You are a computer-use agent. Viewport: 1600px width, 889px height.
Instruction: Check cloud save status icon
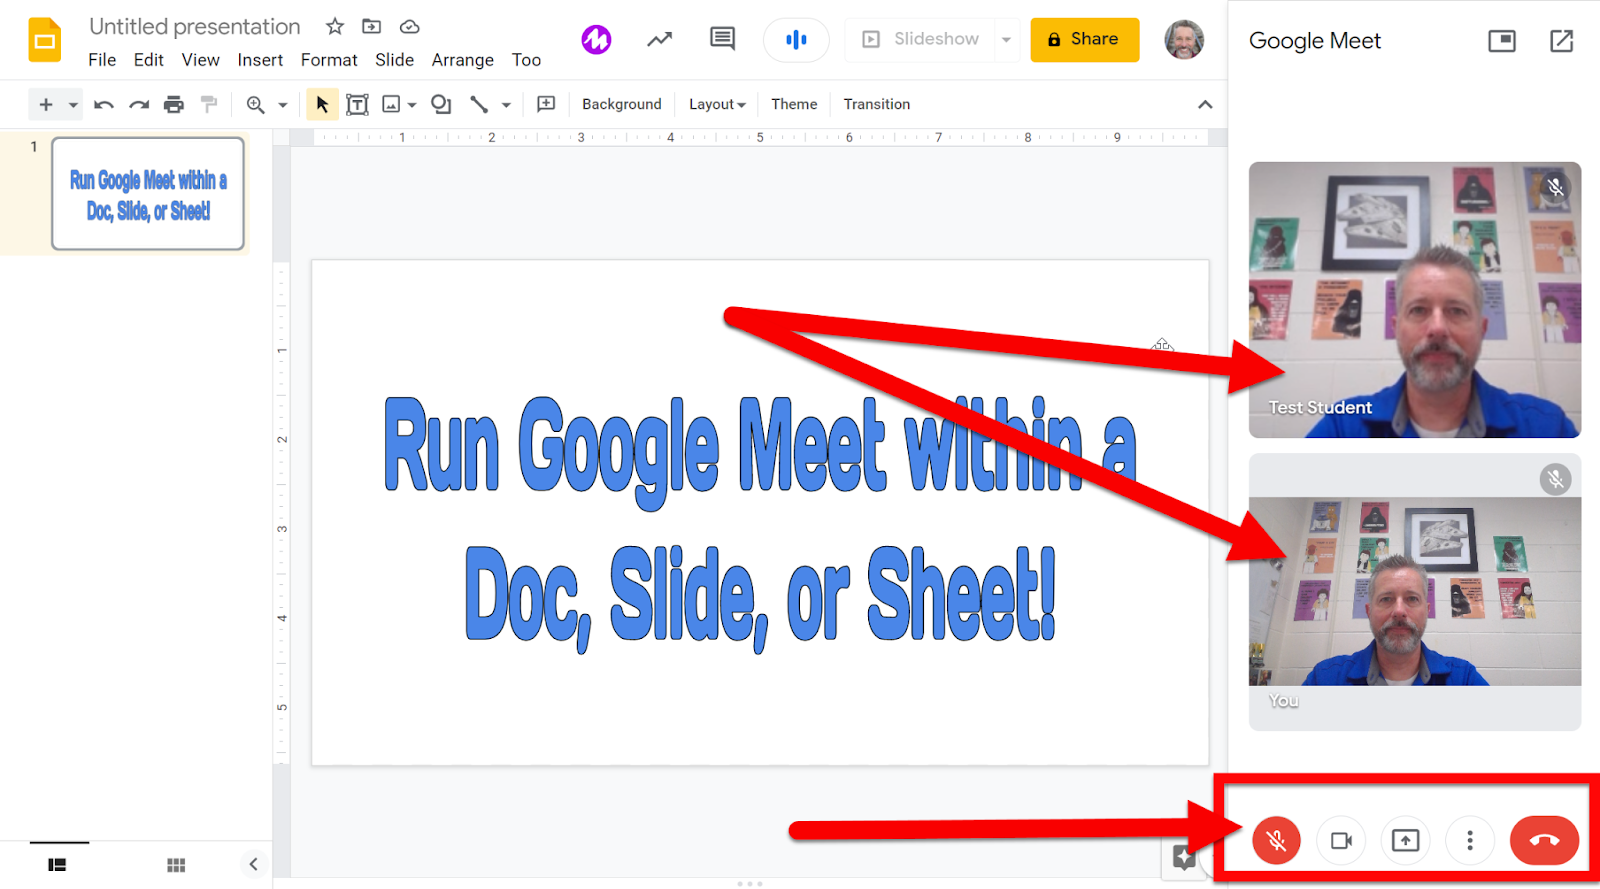[x=409, y=27]
